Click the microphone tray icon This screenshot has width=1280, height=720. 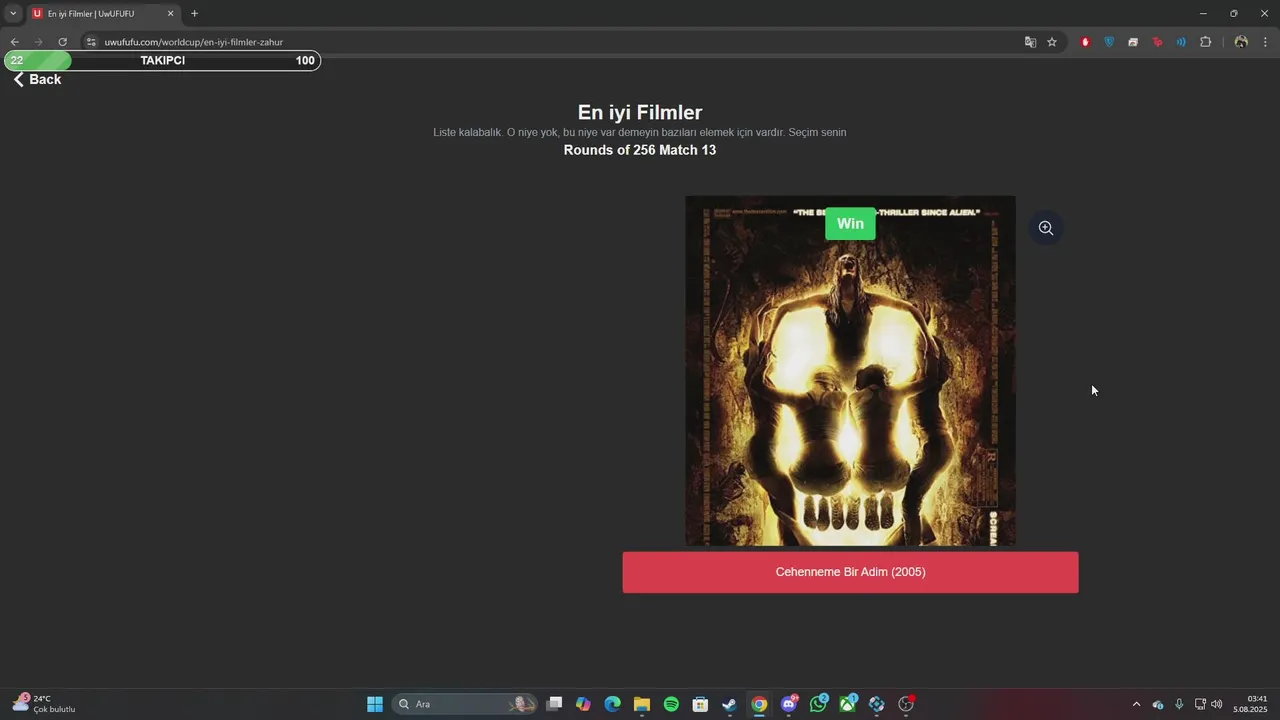(1179, 704)
